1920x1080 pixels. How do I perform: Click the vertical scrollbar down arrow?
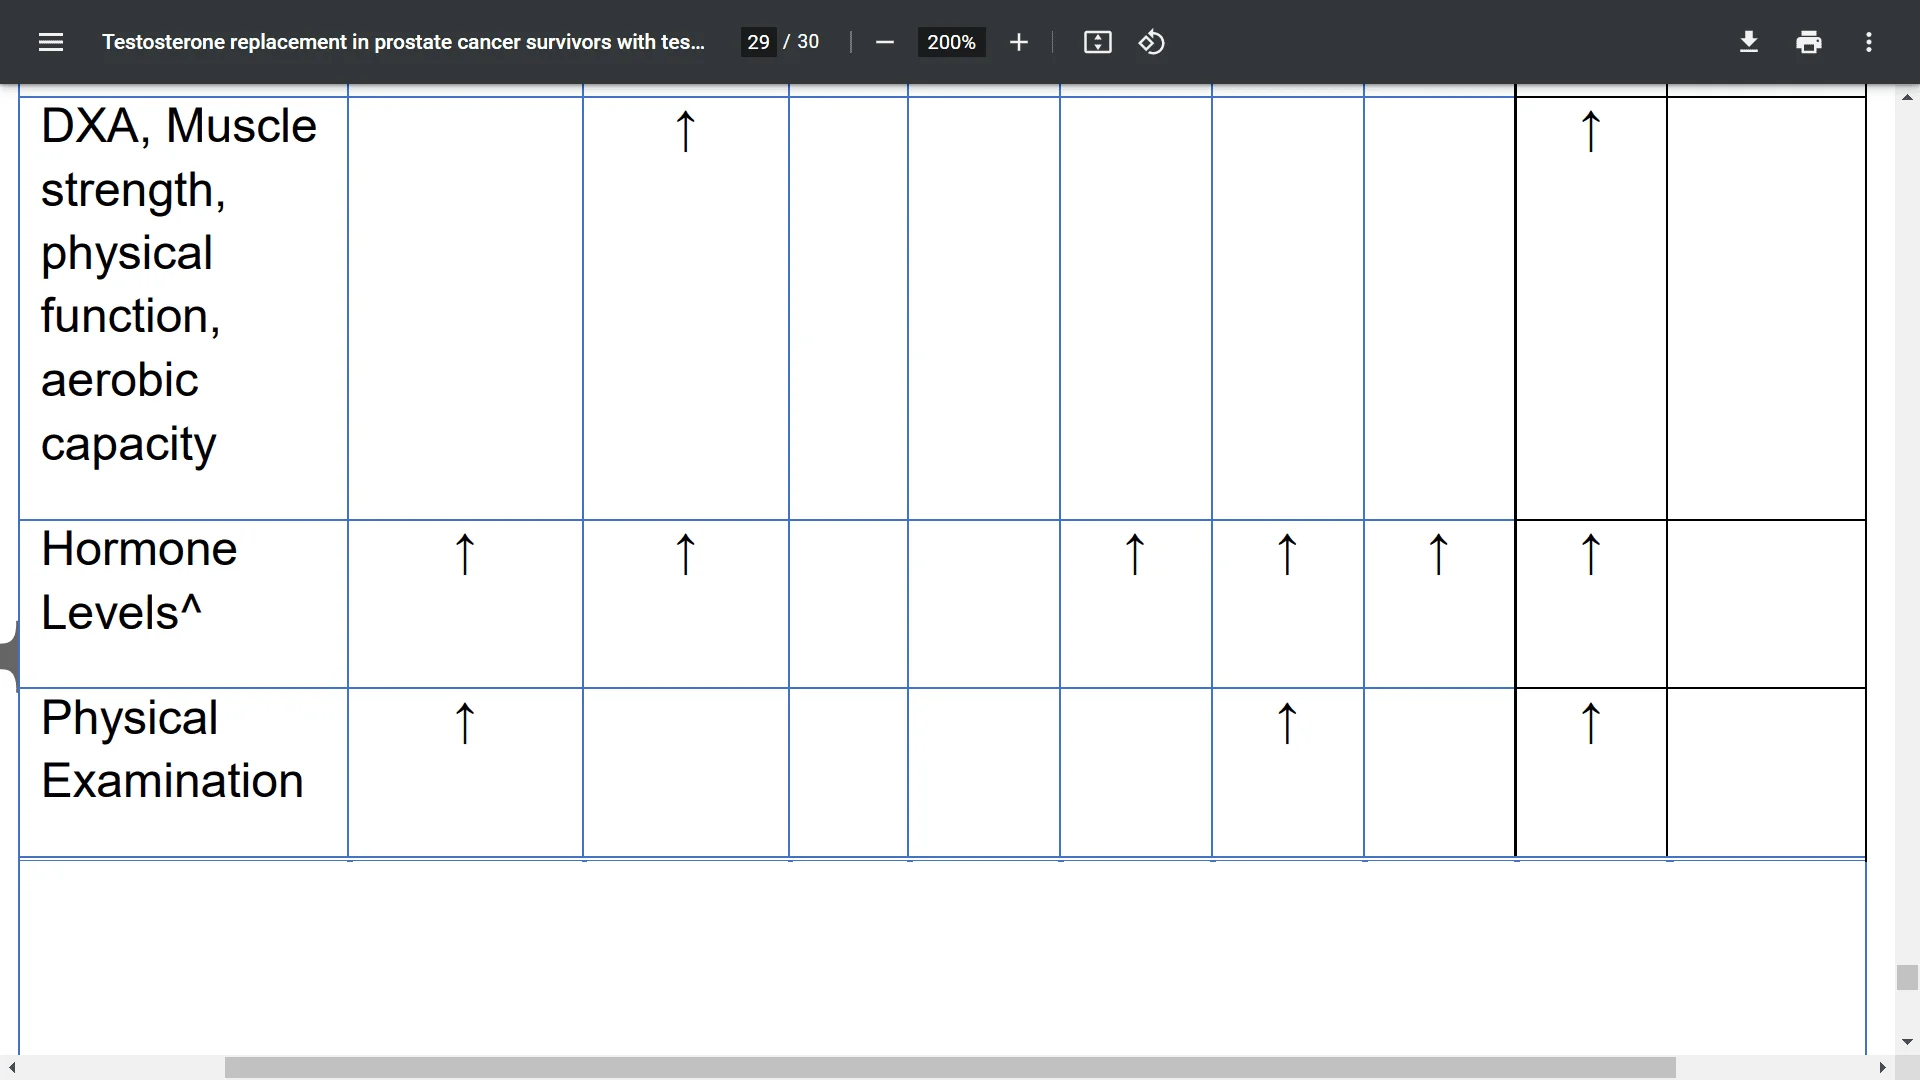[1907, 1042]
